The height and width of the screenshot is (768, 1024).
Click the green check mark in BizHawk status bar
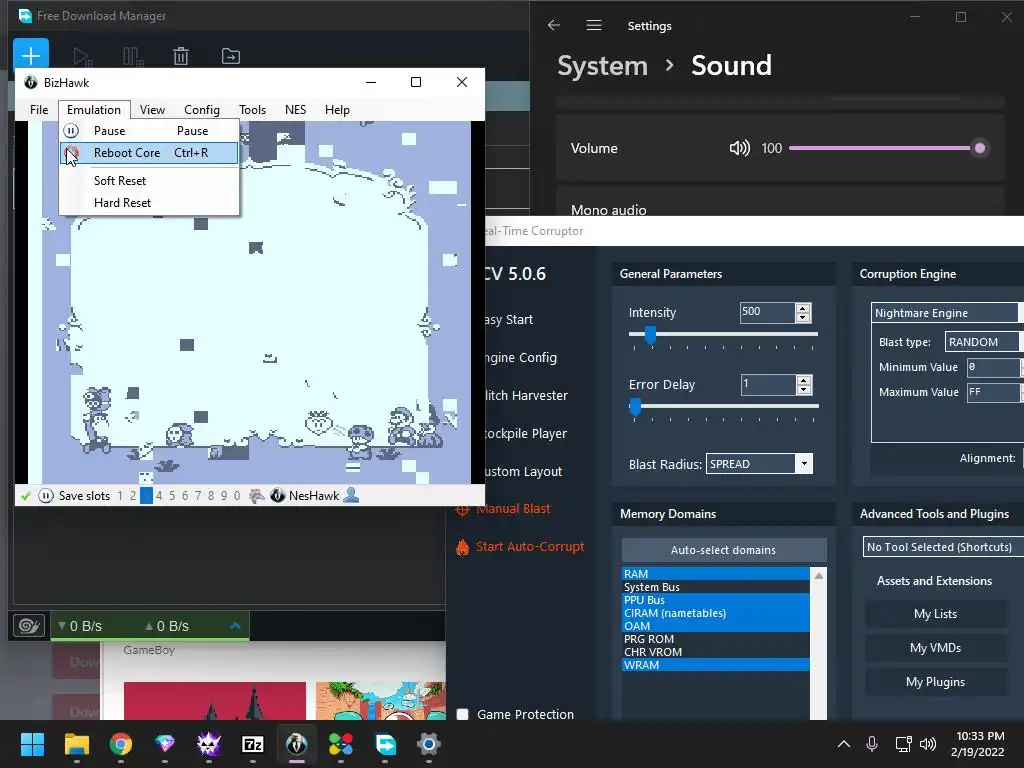coord(25,496)
